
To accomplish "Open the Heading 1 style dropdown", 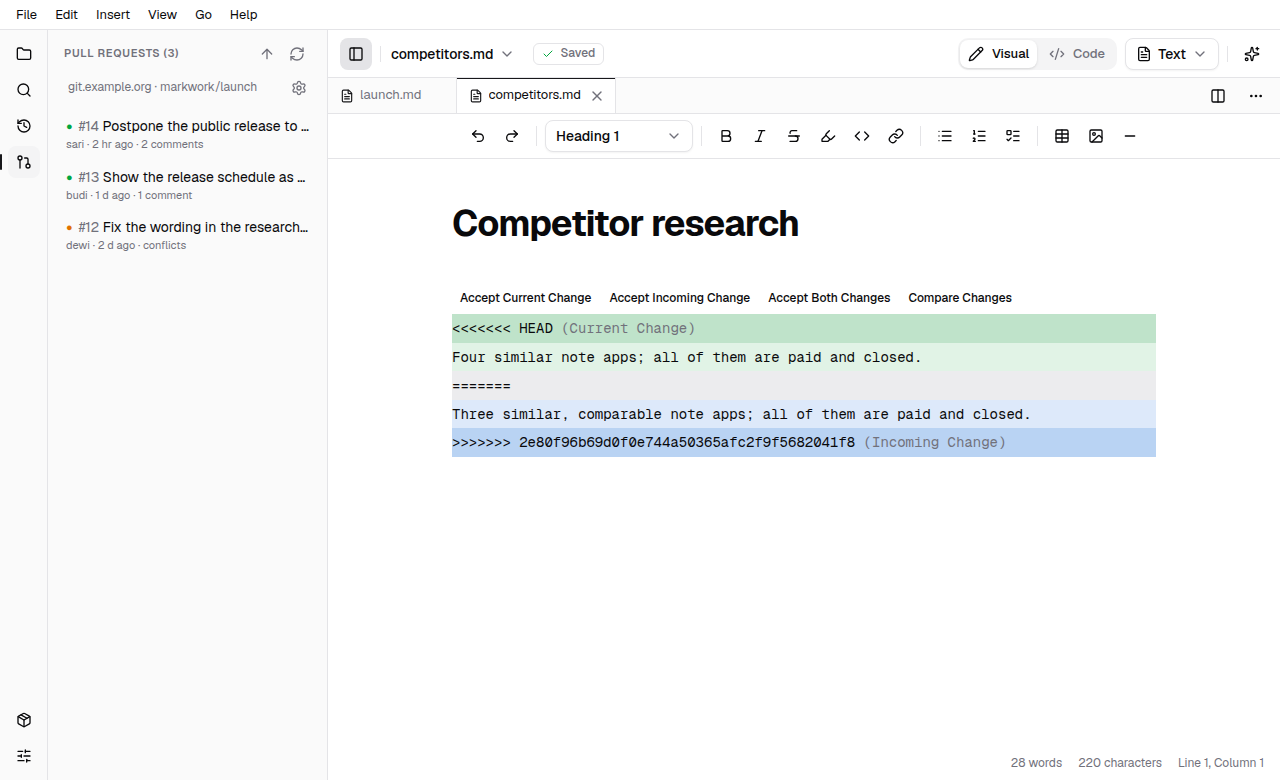I will 619,136.
